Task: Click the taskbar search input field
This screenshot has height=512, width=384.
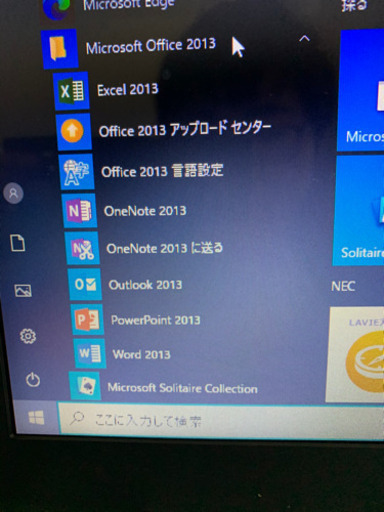Action: coord(221,421)
